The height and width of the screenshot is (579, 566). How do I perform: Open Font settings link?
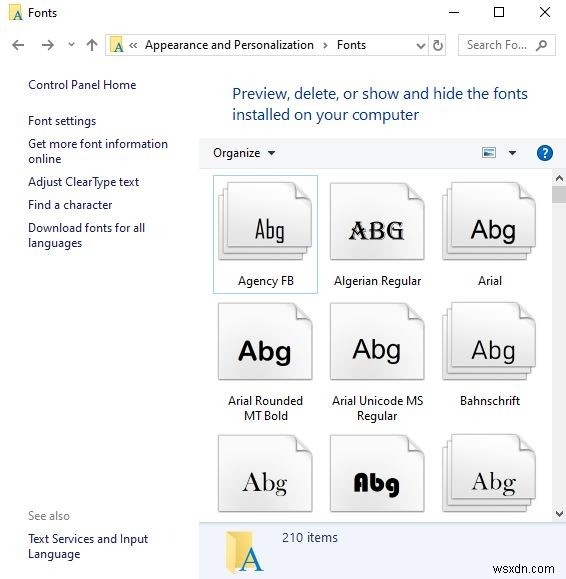62,121
